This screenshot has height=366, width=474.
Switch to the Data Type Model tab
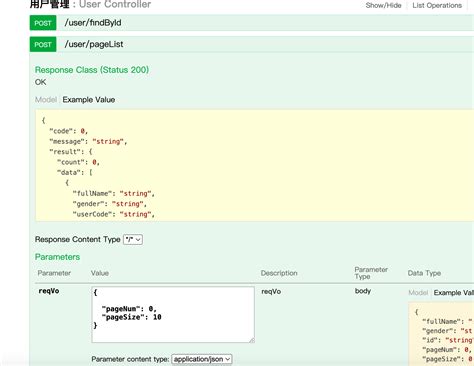point(418,292)
